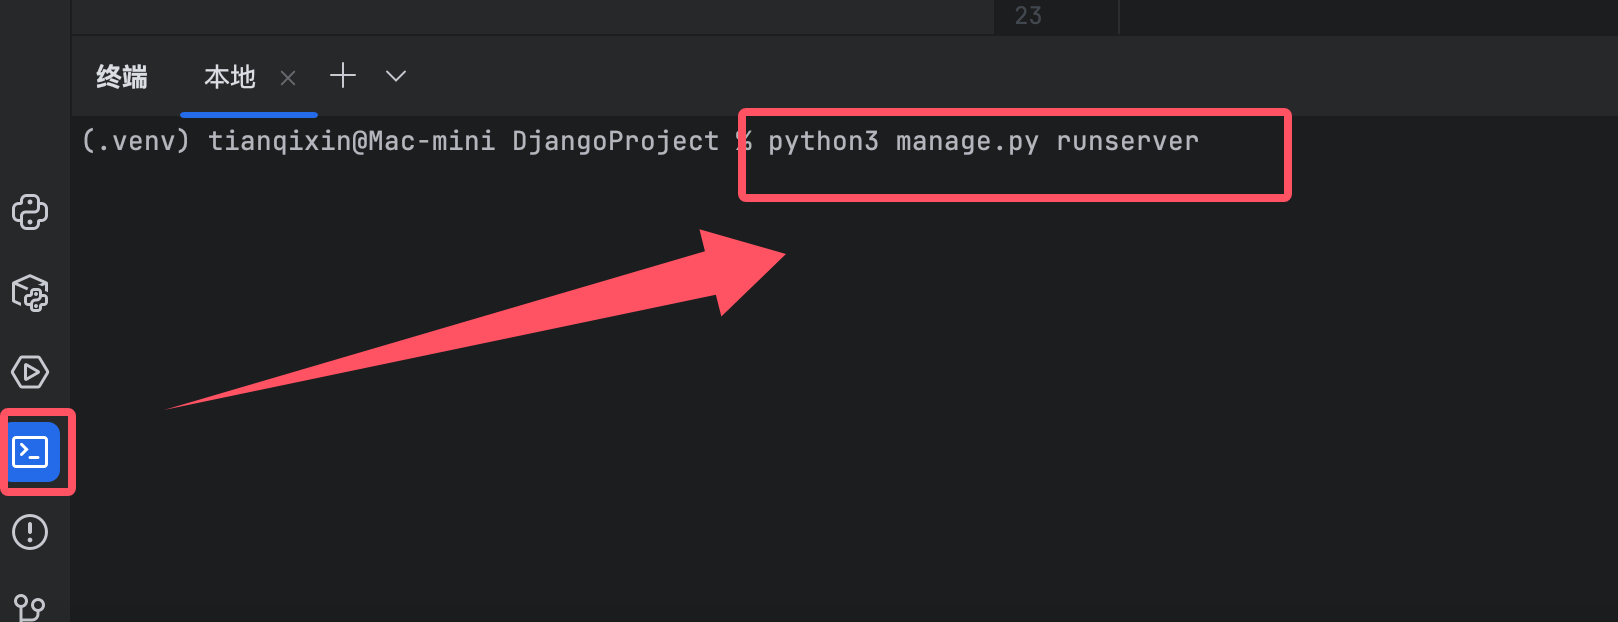Switch to the 本地 terminal tab

click(x=229, y=77)
